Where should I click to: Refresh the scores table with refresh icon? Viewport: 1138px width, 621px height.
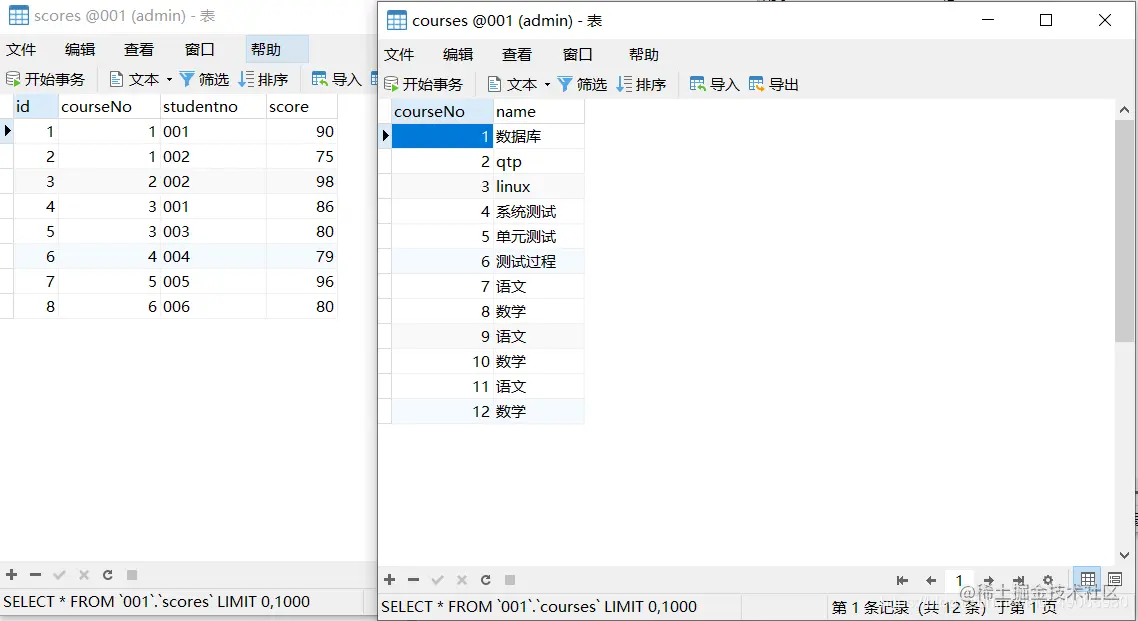coord(107,575)
